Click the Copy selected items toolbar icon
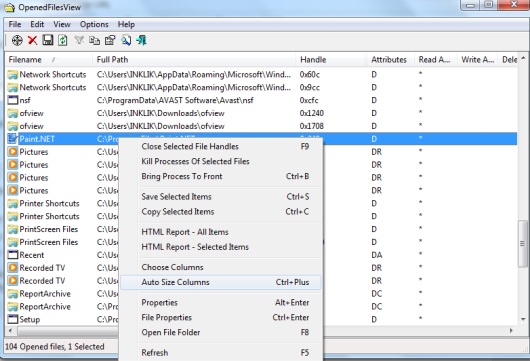 click(x=94, y=41)
